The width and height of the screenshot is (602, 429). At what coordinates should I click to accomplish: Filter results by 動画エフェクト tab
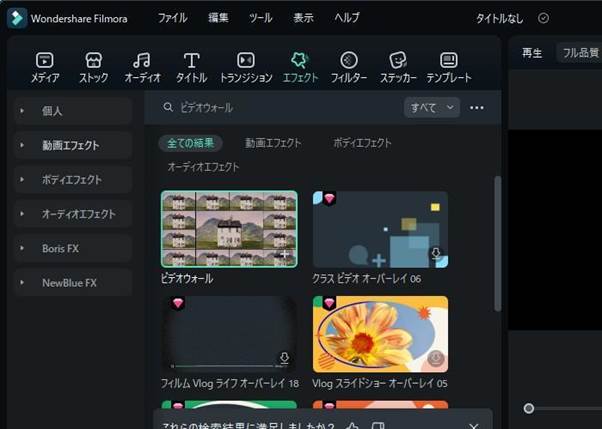coord(273,143)
